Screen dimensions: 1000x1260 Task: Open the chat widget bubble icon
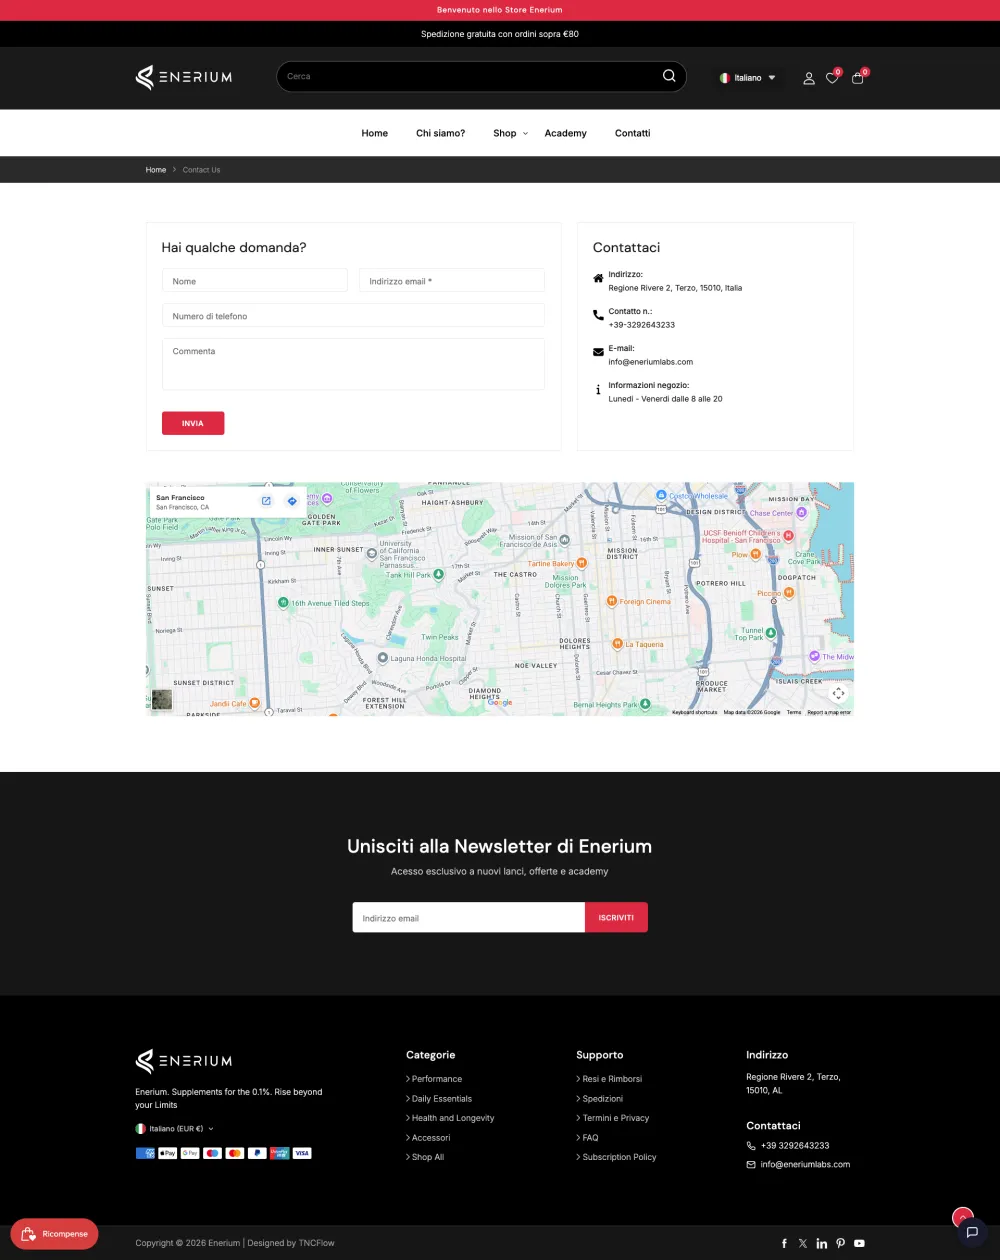click(972, 1232)
